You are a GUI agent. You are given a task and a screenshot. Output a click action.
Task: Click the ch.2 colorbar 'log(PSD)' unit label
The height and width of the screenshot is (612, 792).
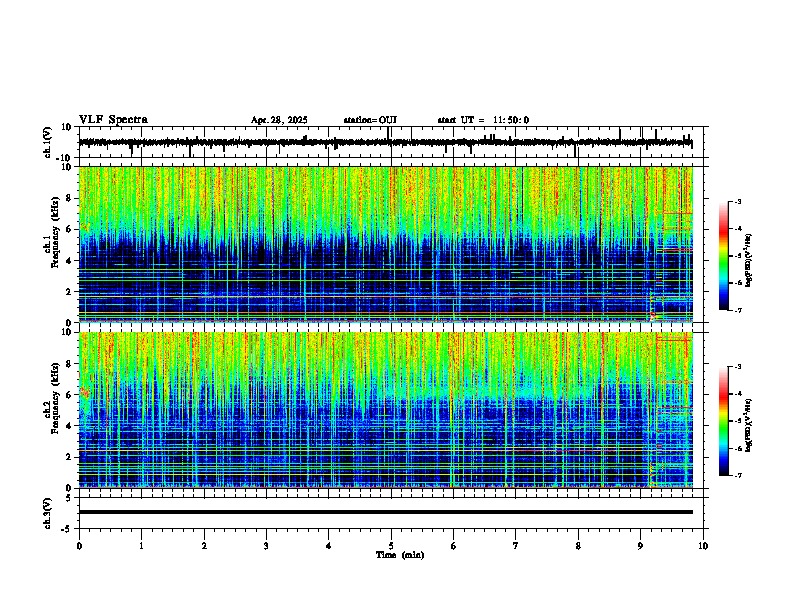click(749, 425)
